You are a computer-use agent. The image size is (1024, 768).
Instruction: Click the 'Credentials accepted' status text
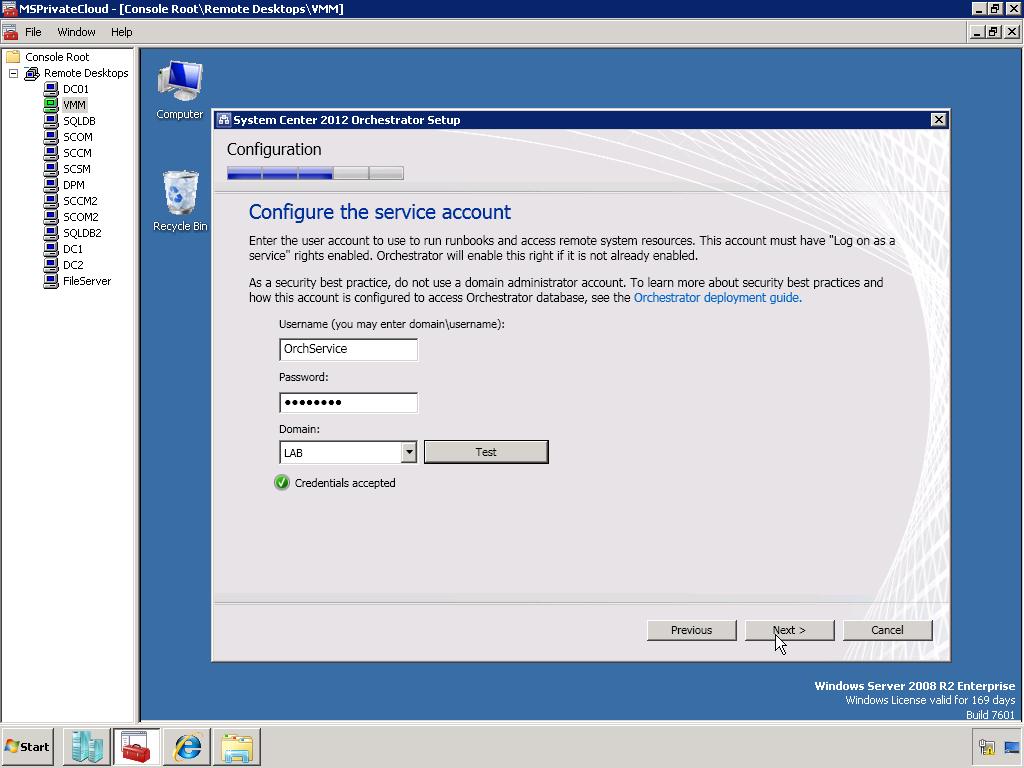pos(345,483)
